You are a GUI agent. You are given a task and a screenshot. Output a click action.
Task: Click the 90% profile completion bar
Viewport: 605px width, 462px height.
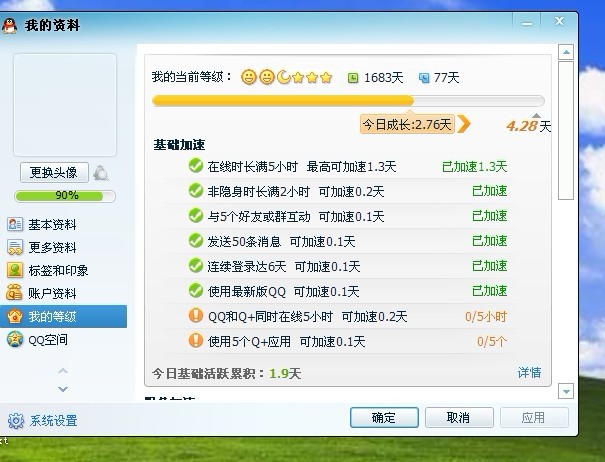coord(65,196)
